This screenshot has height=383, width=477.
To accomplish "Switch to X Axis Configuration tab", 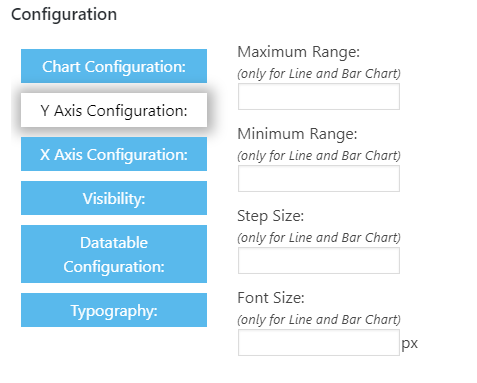I will [x=114, y=154].
